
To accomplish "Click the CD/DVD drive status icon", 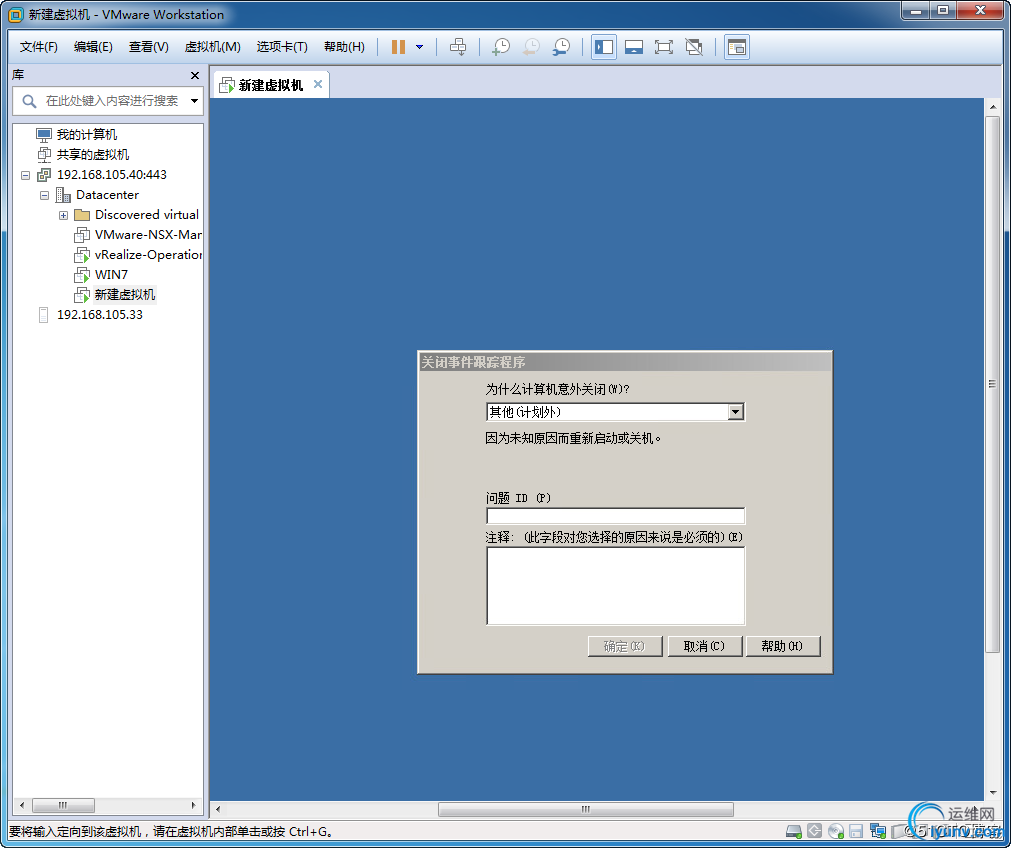I will pyautogui.click(x=836, y=831).
